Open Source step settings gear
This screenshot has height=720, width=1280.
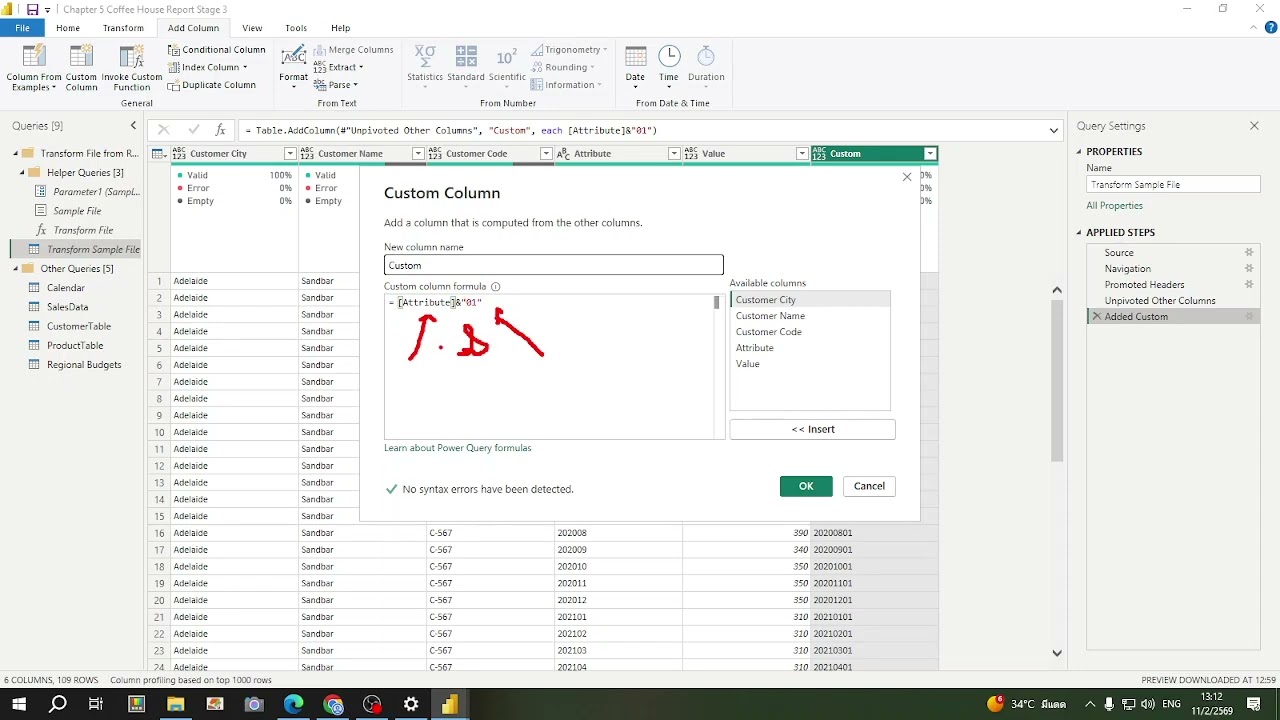tap(1249, 253)
